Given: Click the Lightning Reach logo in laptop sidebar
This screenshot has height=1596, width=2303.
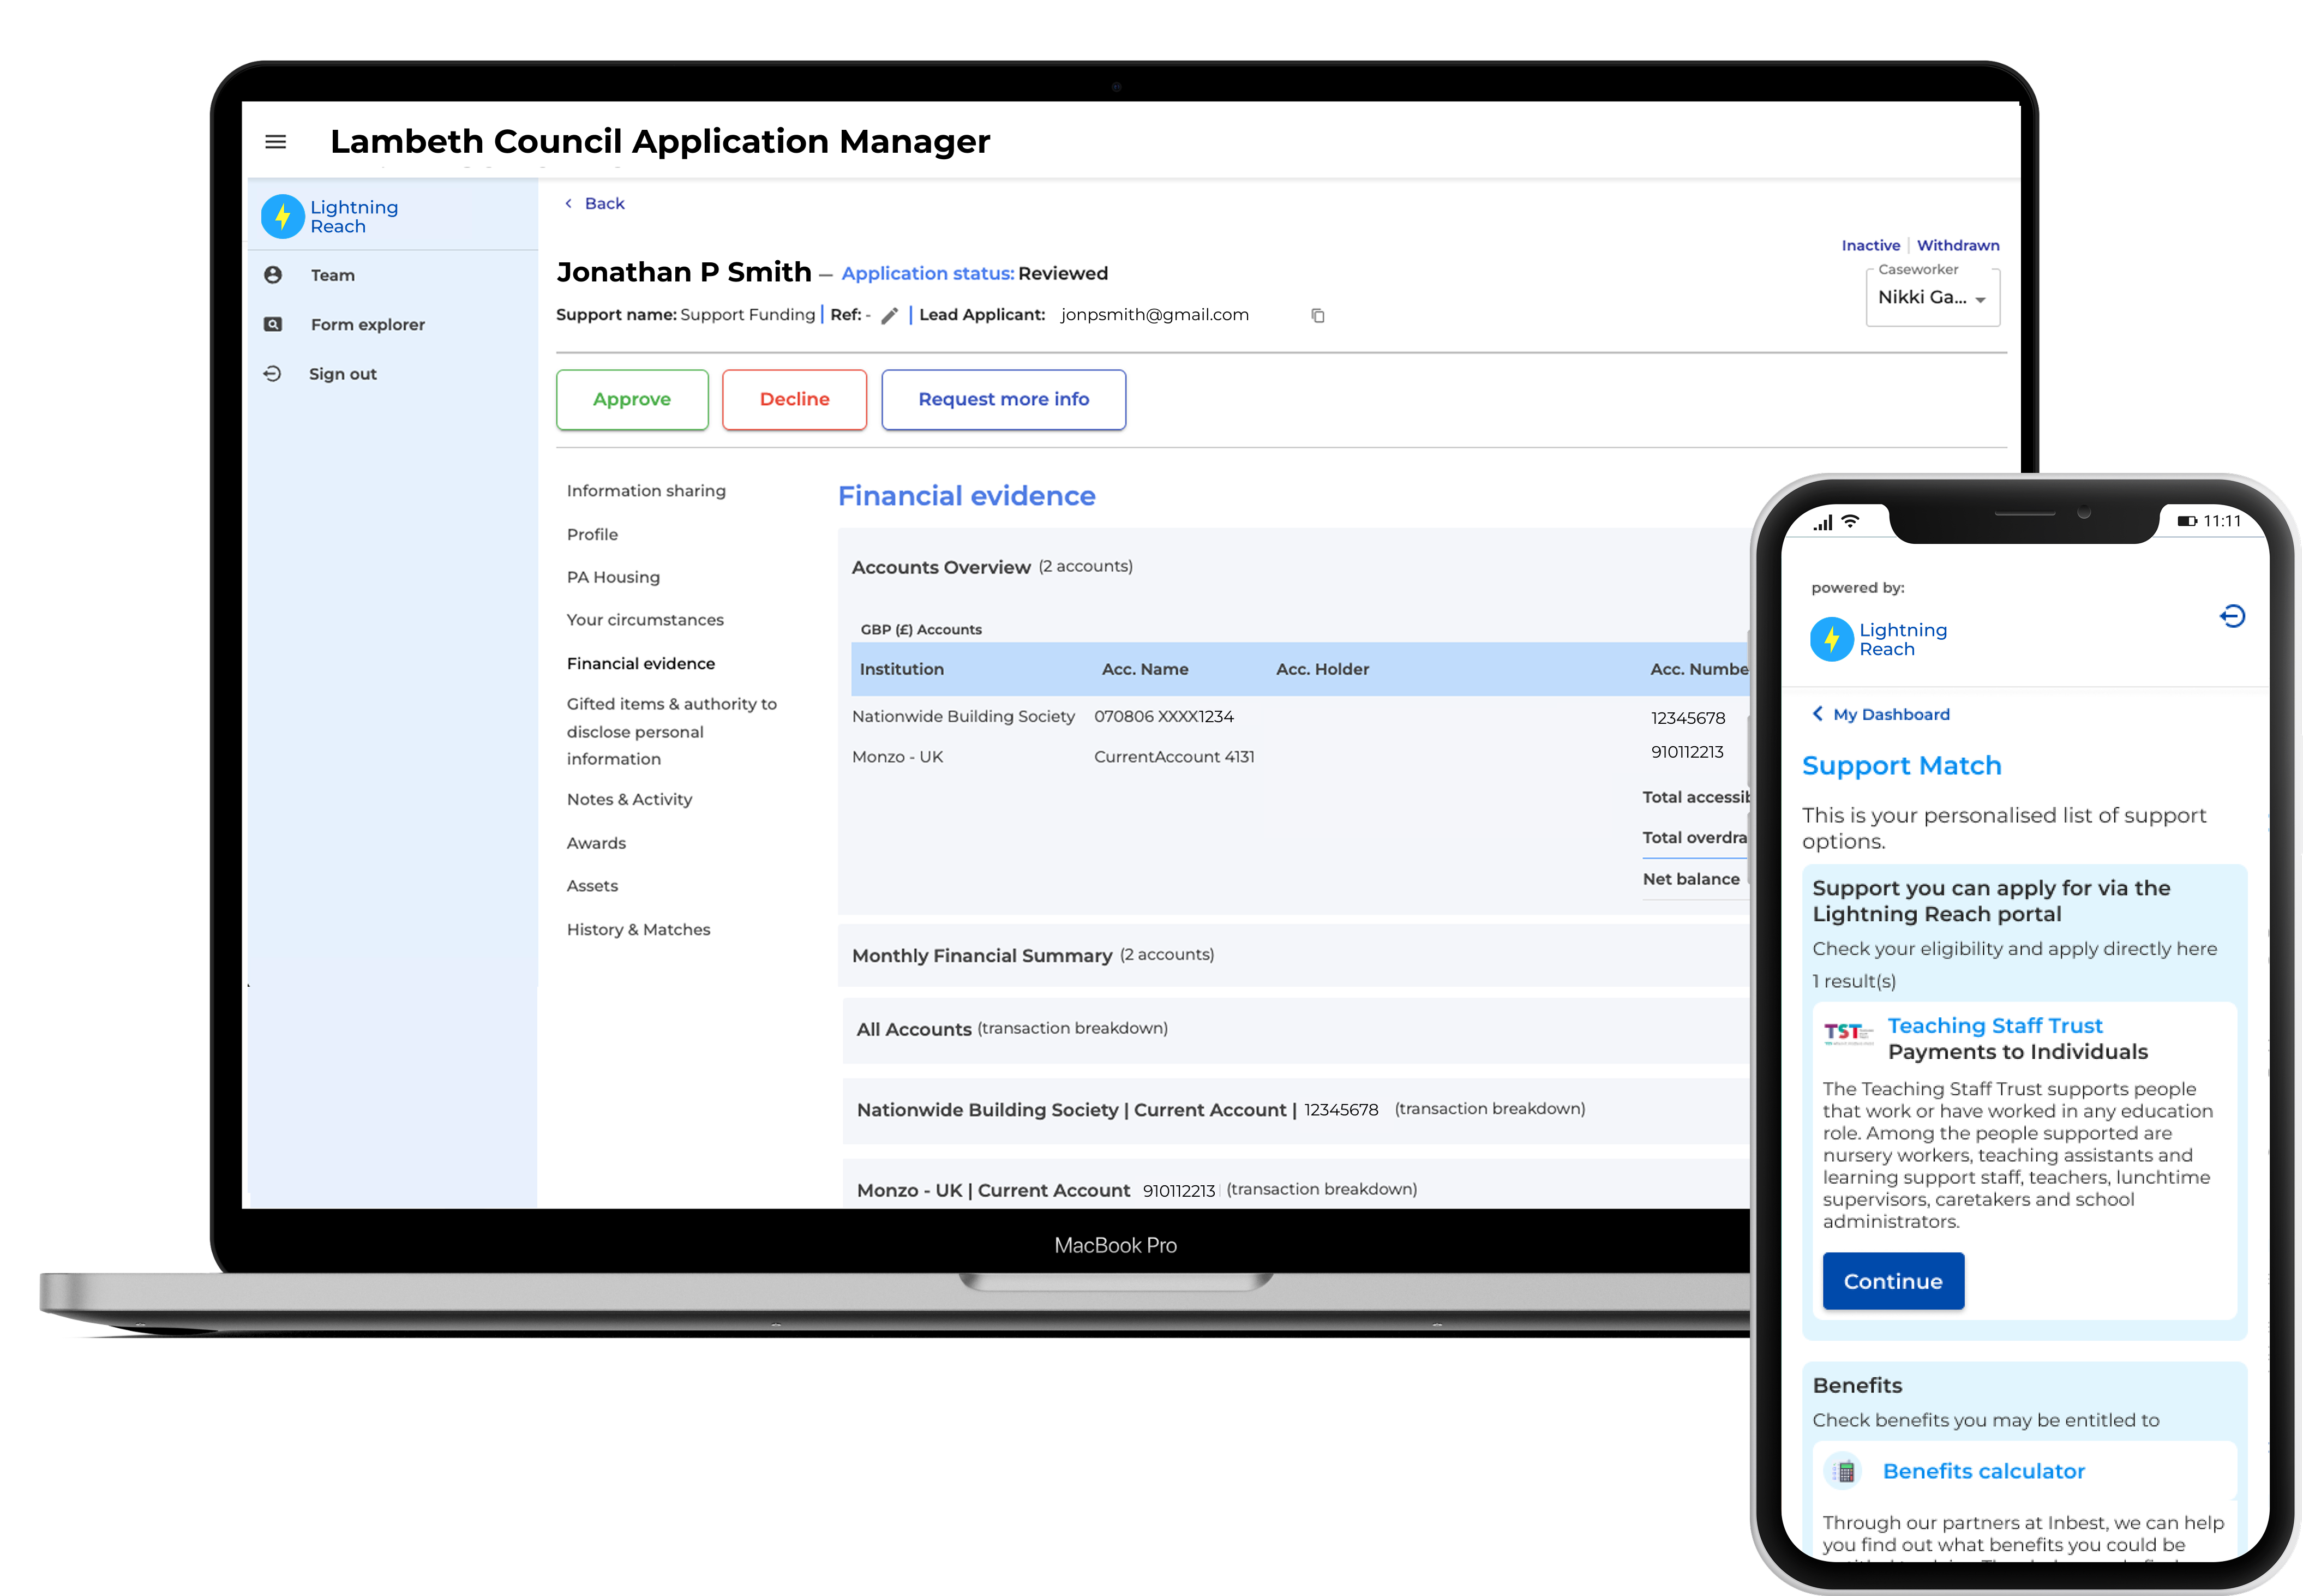Looking at the screenshot, I should click(x=330, y=216).
